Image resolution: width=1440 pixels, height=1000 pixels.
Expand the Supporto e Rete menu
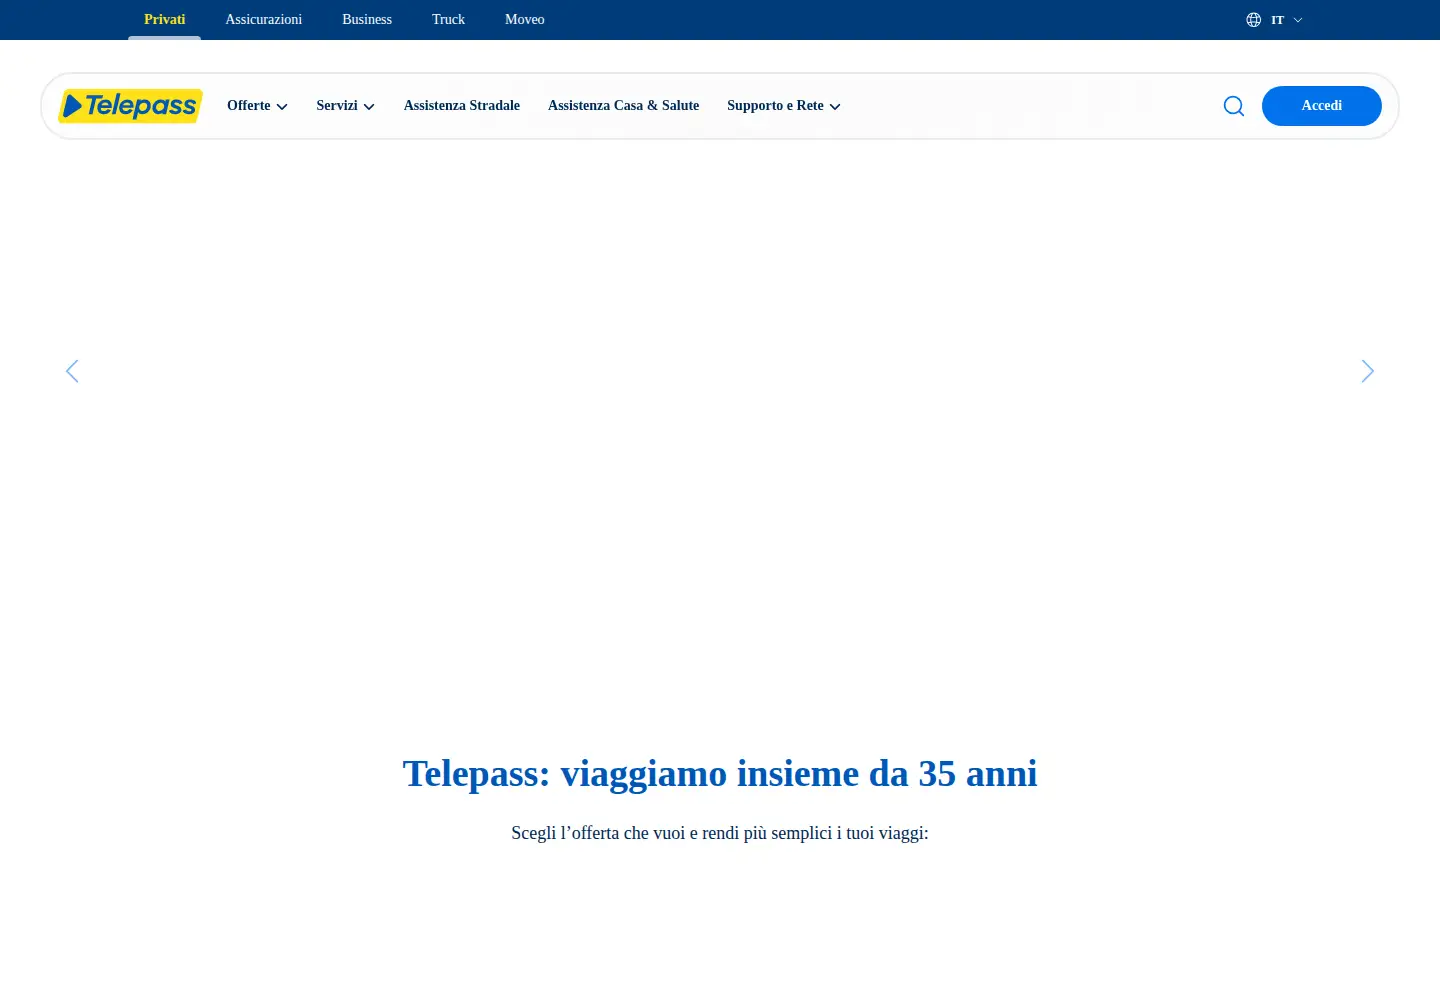(x=784, y=106)
